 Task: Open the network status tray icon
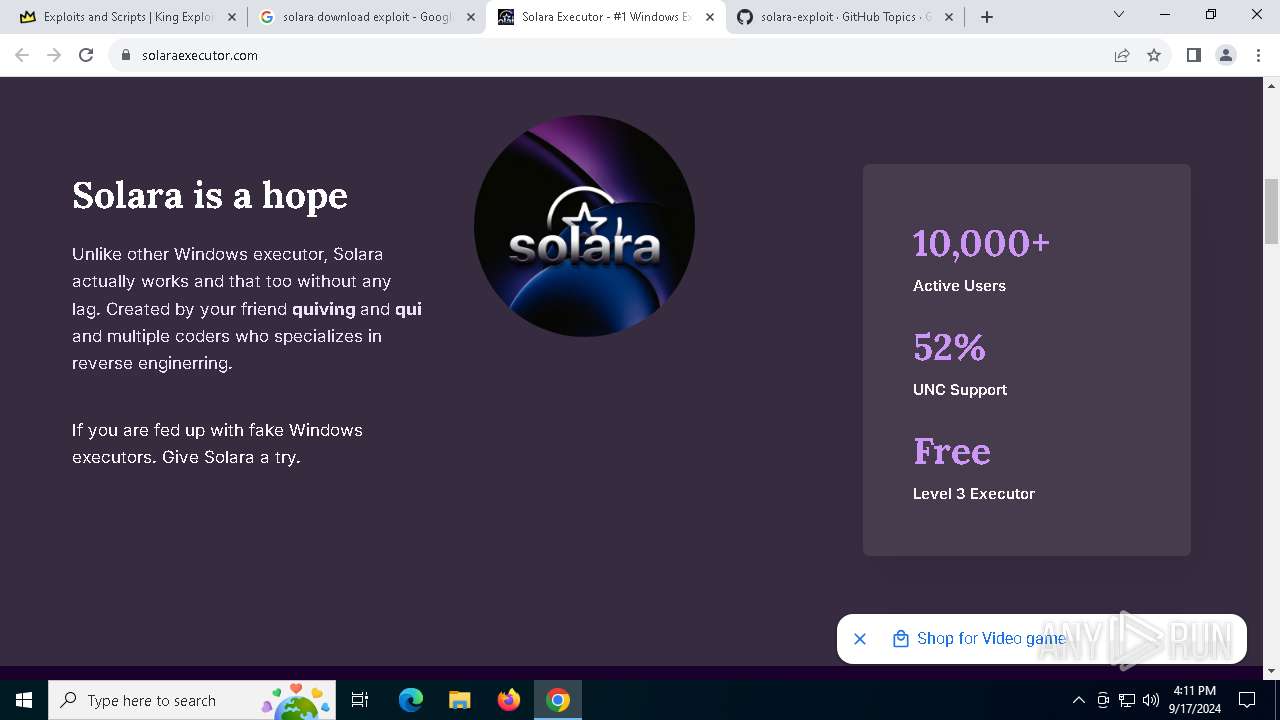pyautogui.click(x=1127, y=700)
